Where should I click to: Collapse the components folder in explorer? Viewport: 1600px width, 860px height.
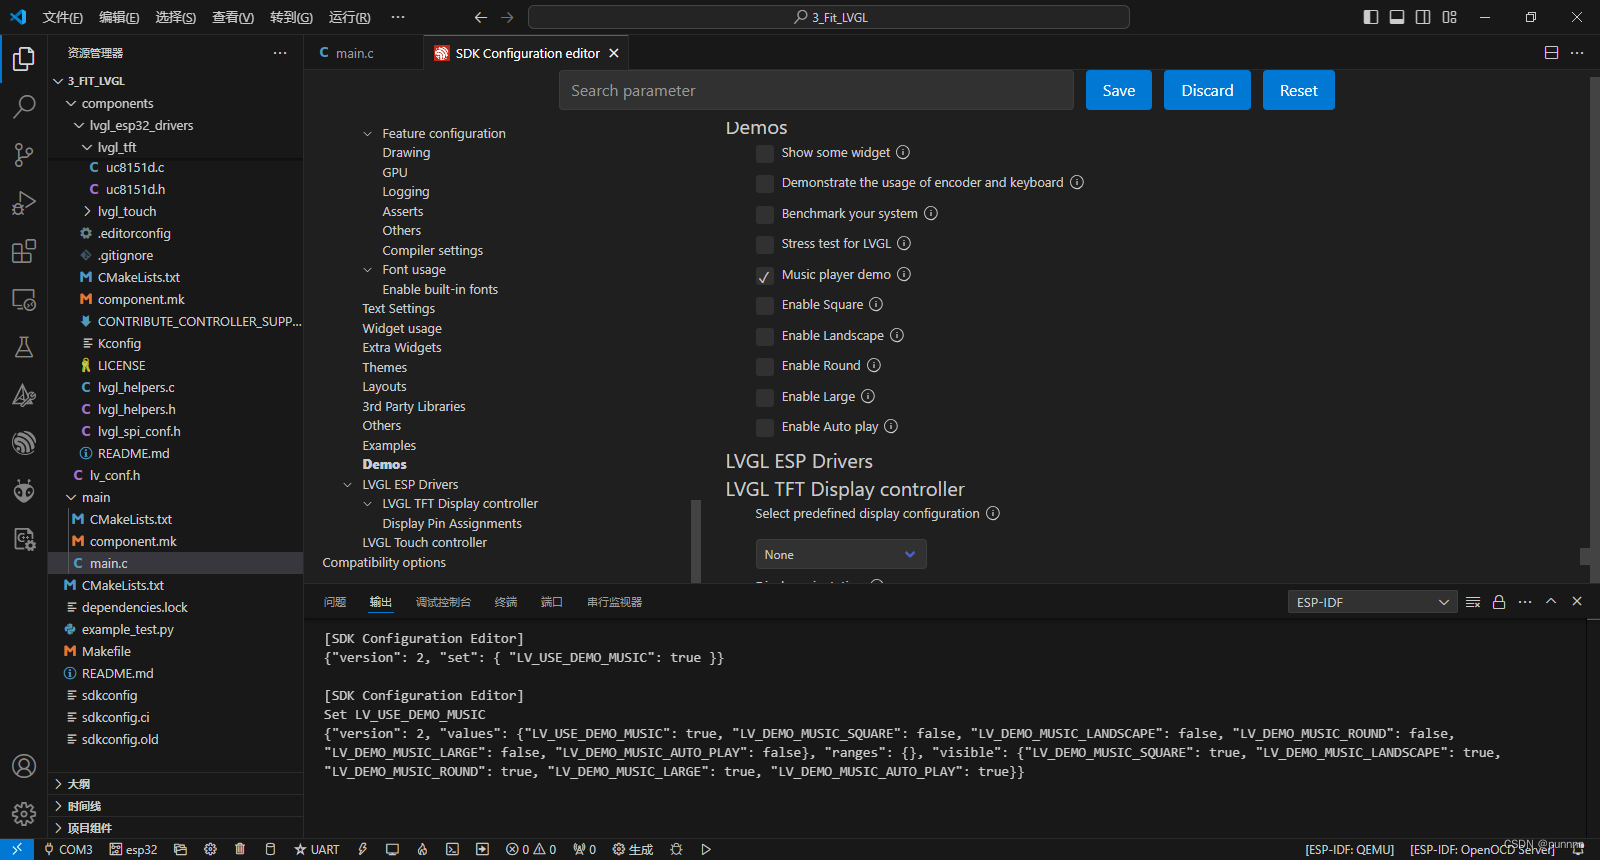[x=71, y=103]
